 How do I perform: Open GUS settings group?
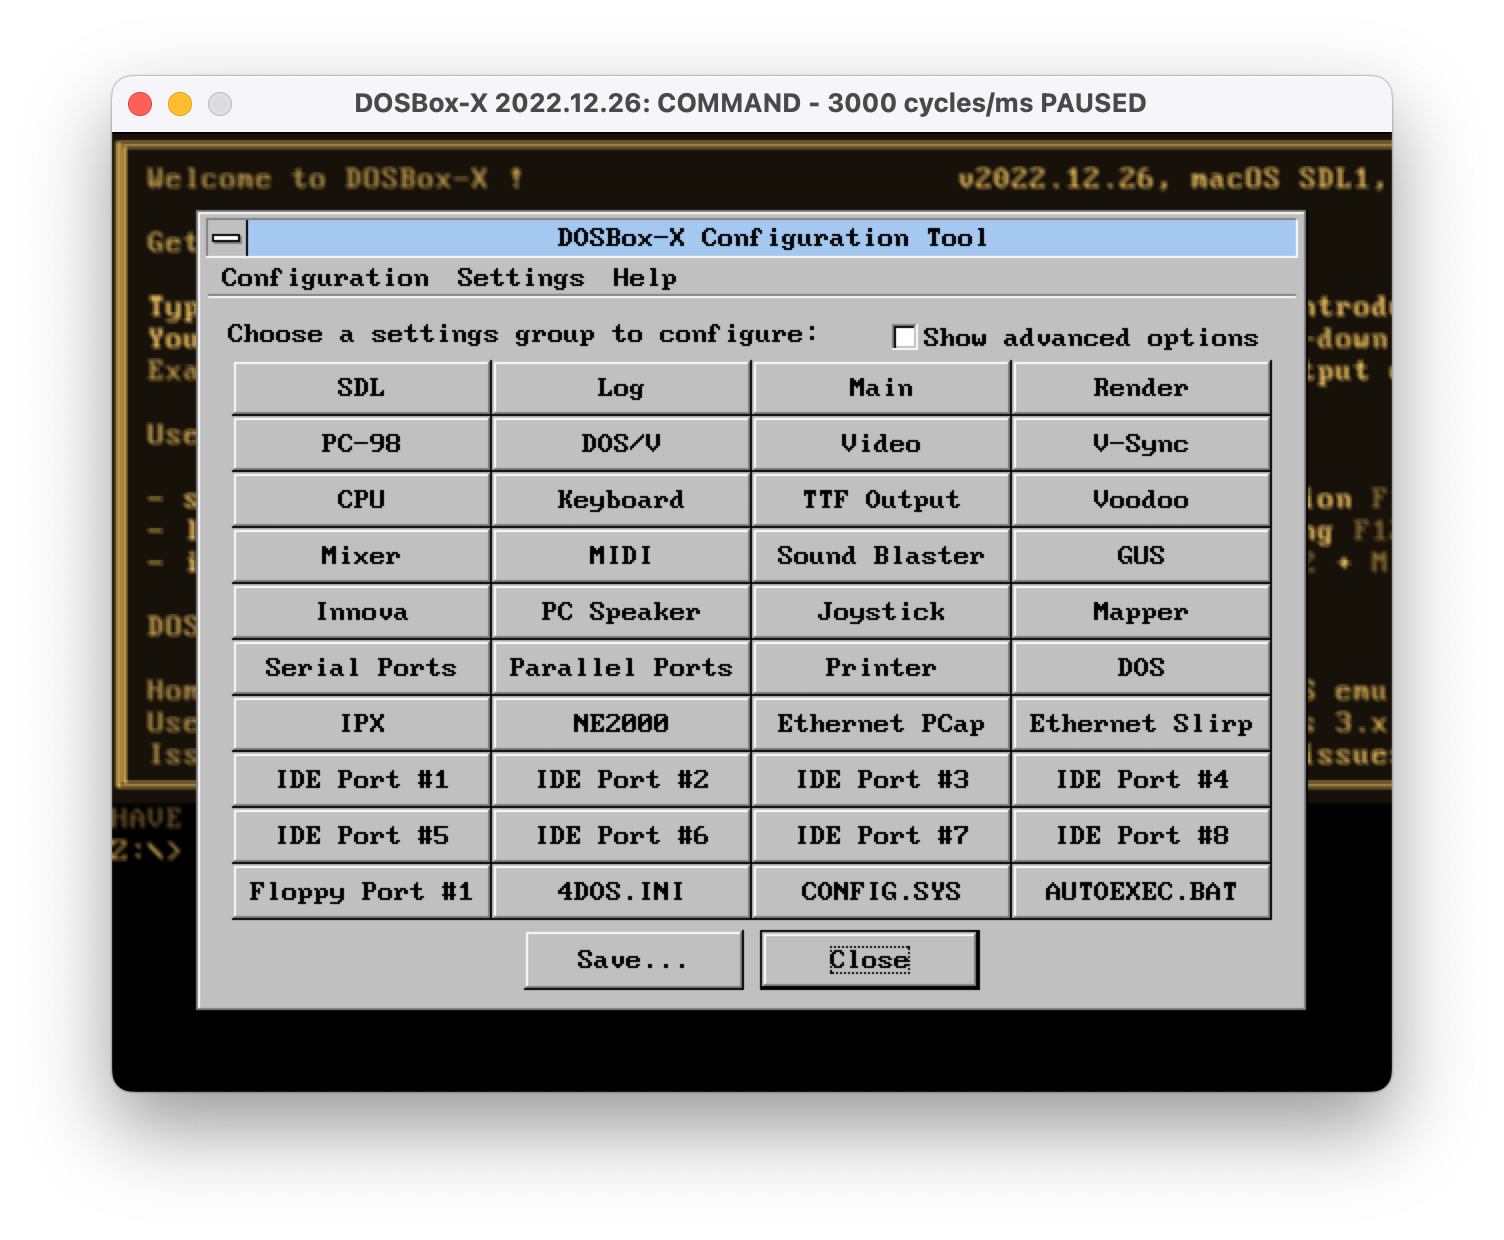coord(1141,556)
